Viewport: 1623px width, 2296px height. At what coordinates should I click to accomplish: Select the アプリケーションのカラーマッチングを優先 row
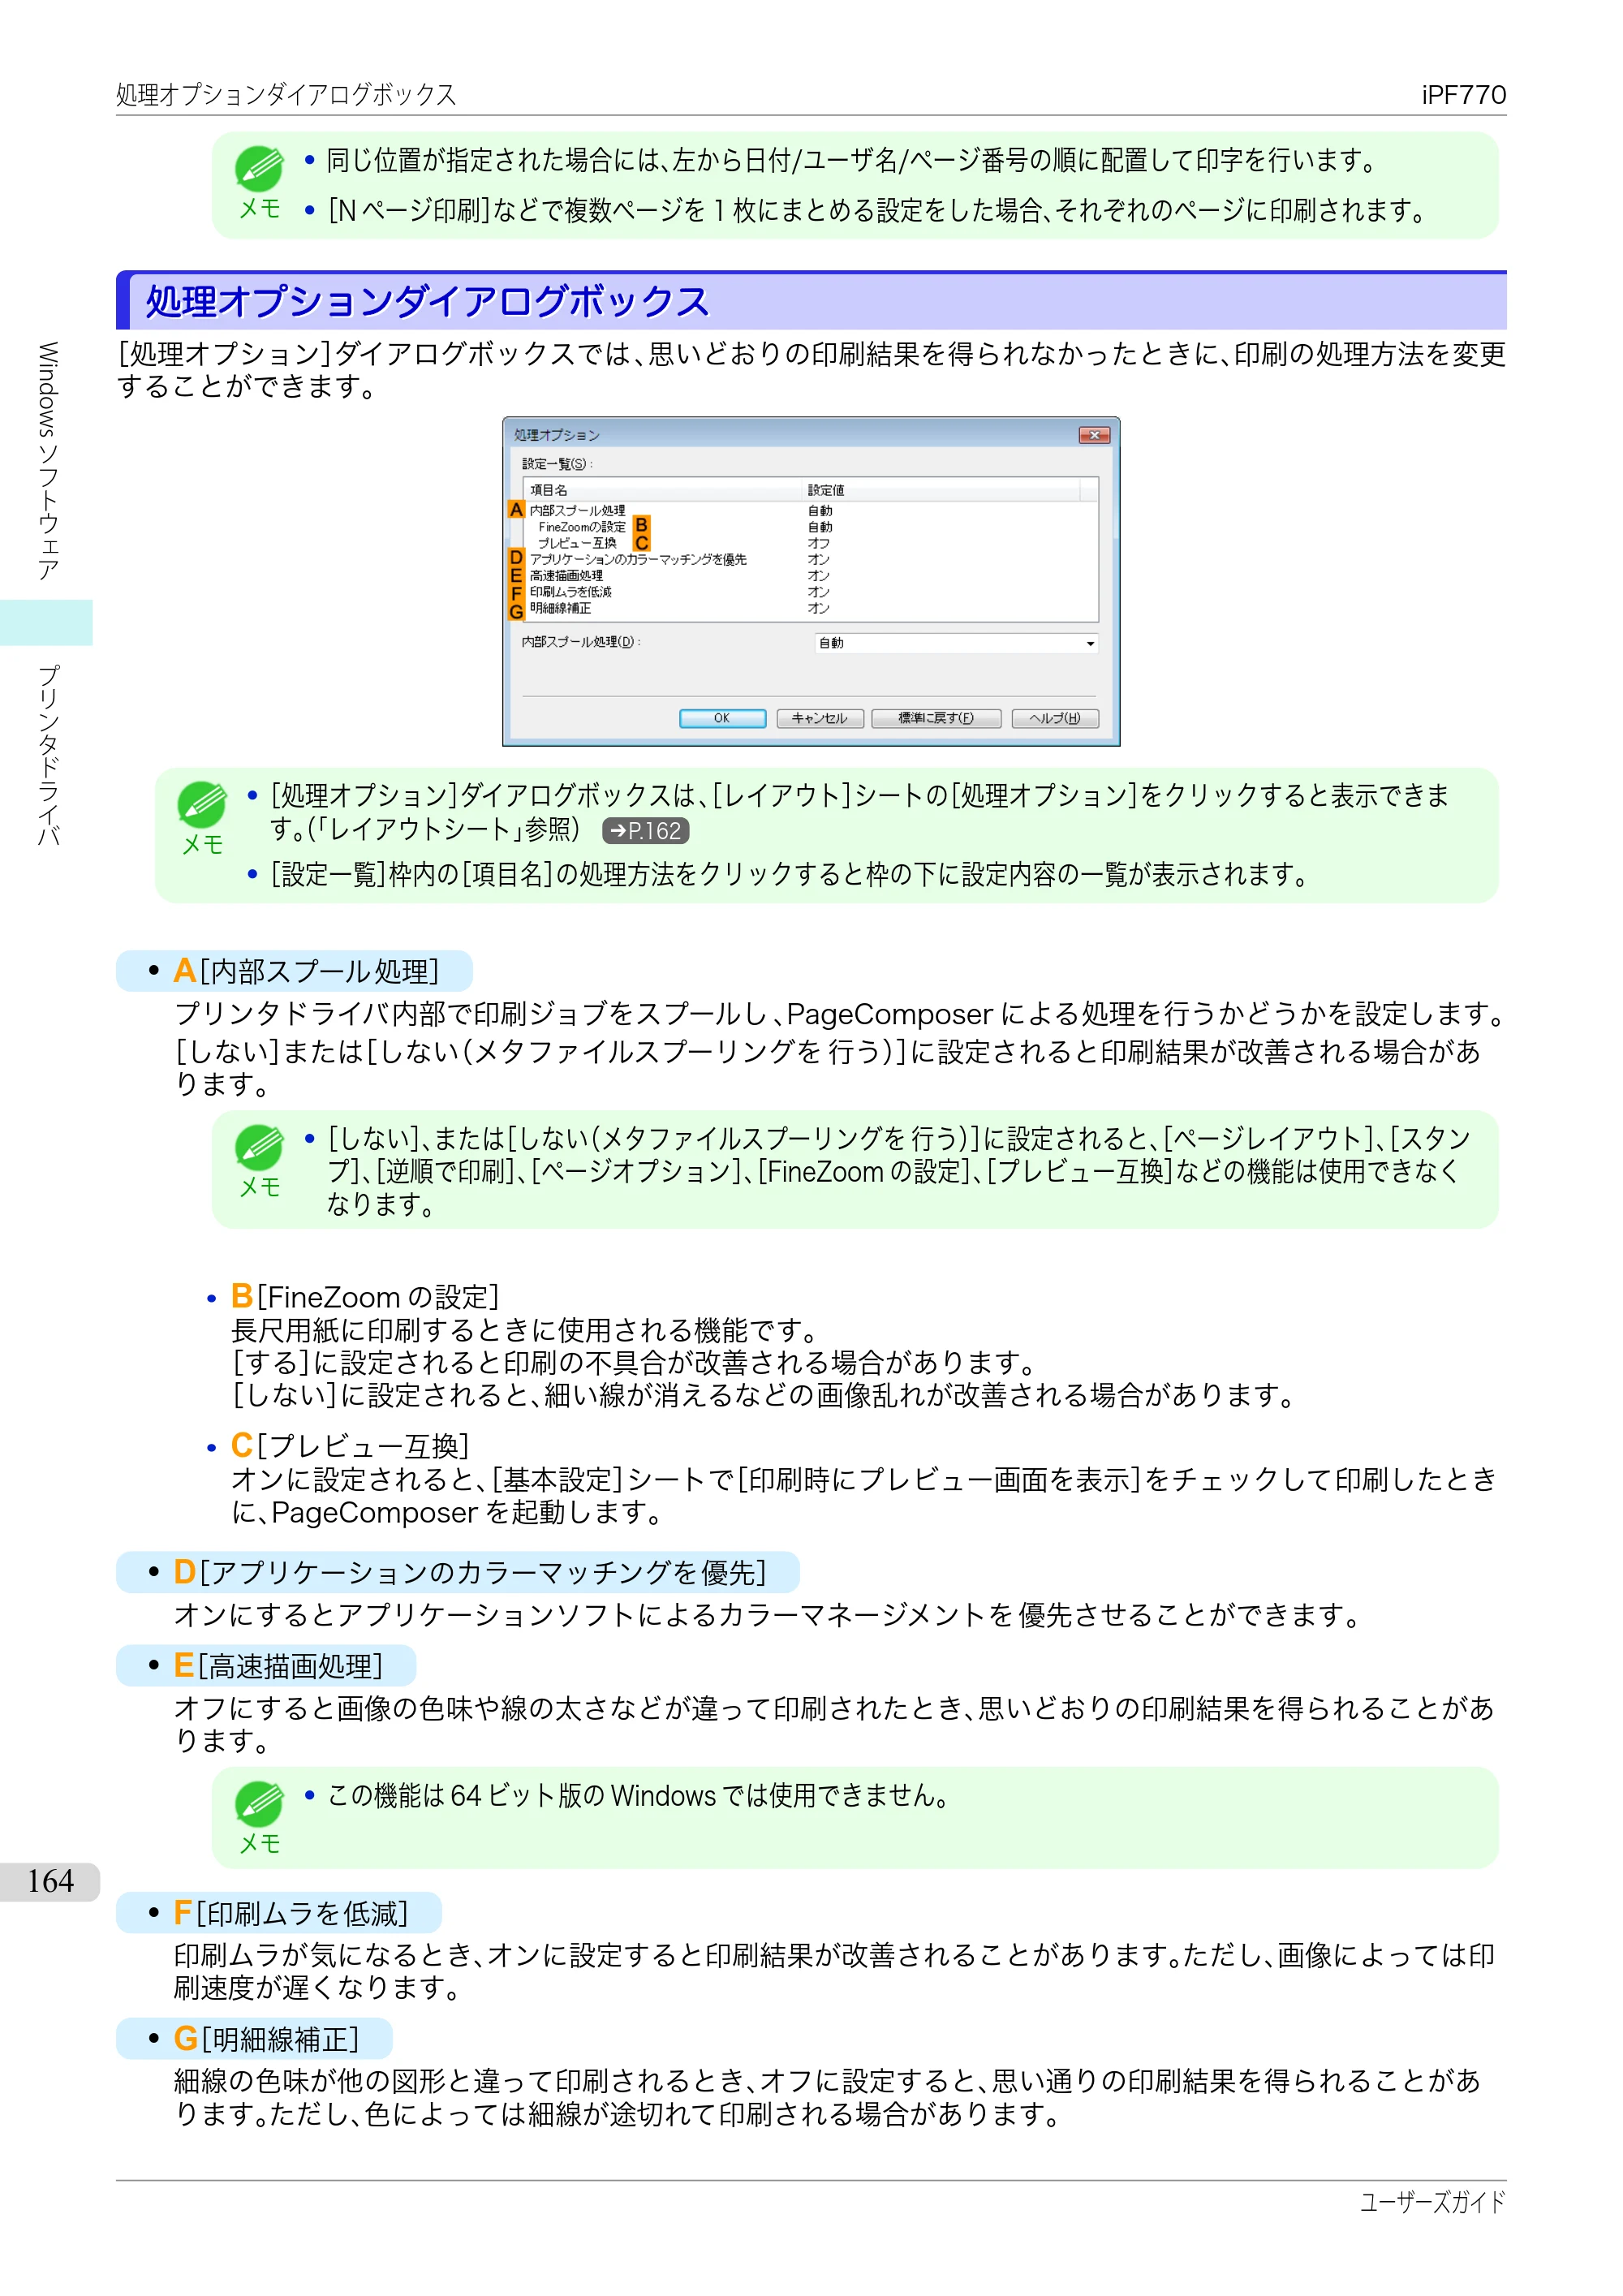tap(810, 559)
